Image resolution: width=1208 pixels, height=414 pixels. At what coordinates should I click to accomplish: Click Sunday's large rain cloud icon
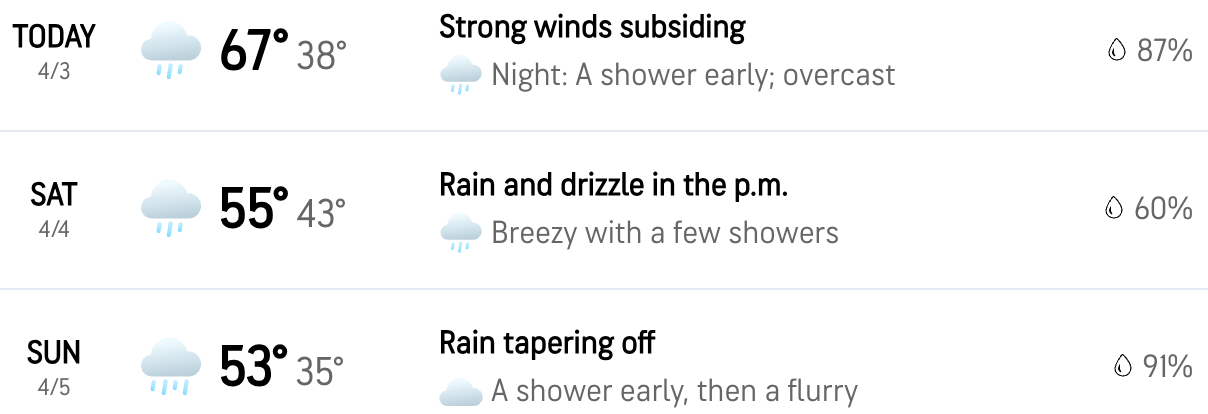click(x=172, y=367)
